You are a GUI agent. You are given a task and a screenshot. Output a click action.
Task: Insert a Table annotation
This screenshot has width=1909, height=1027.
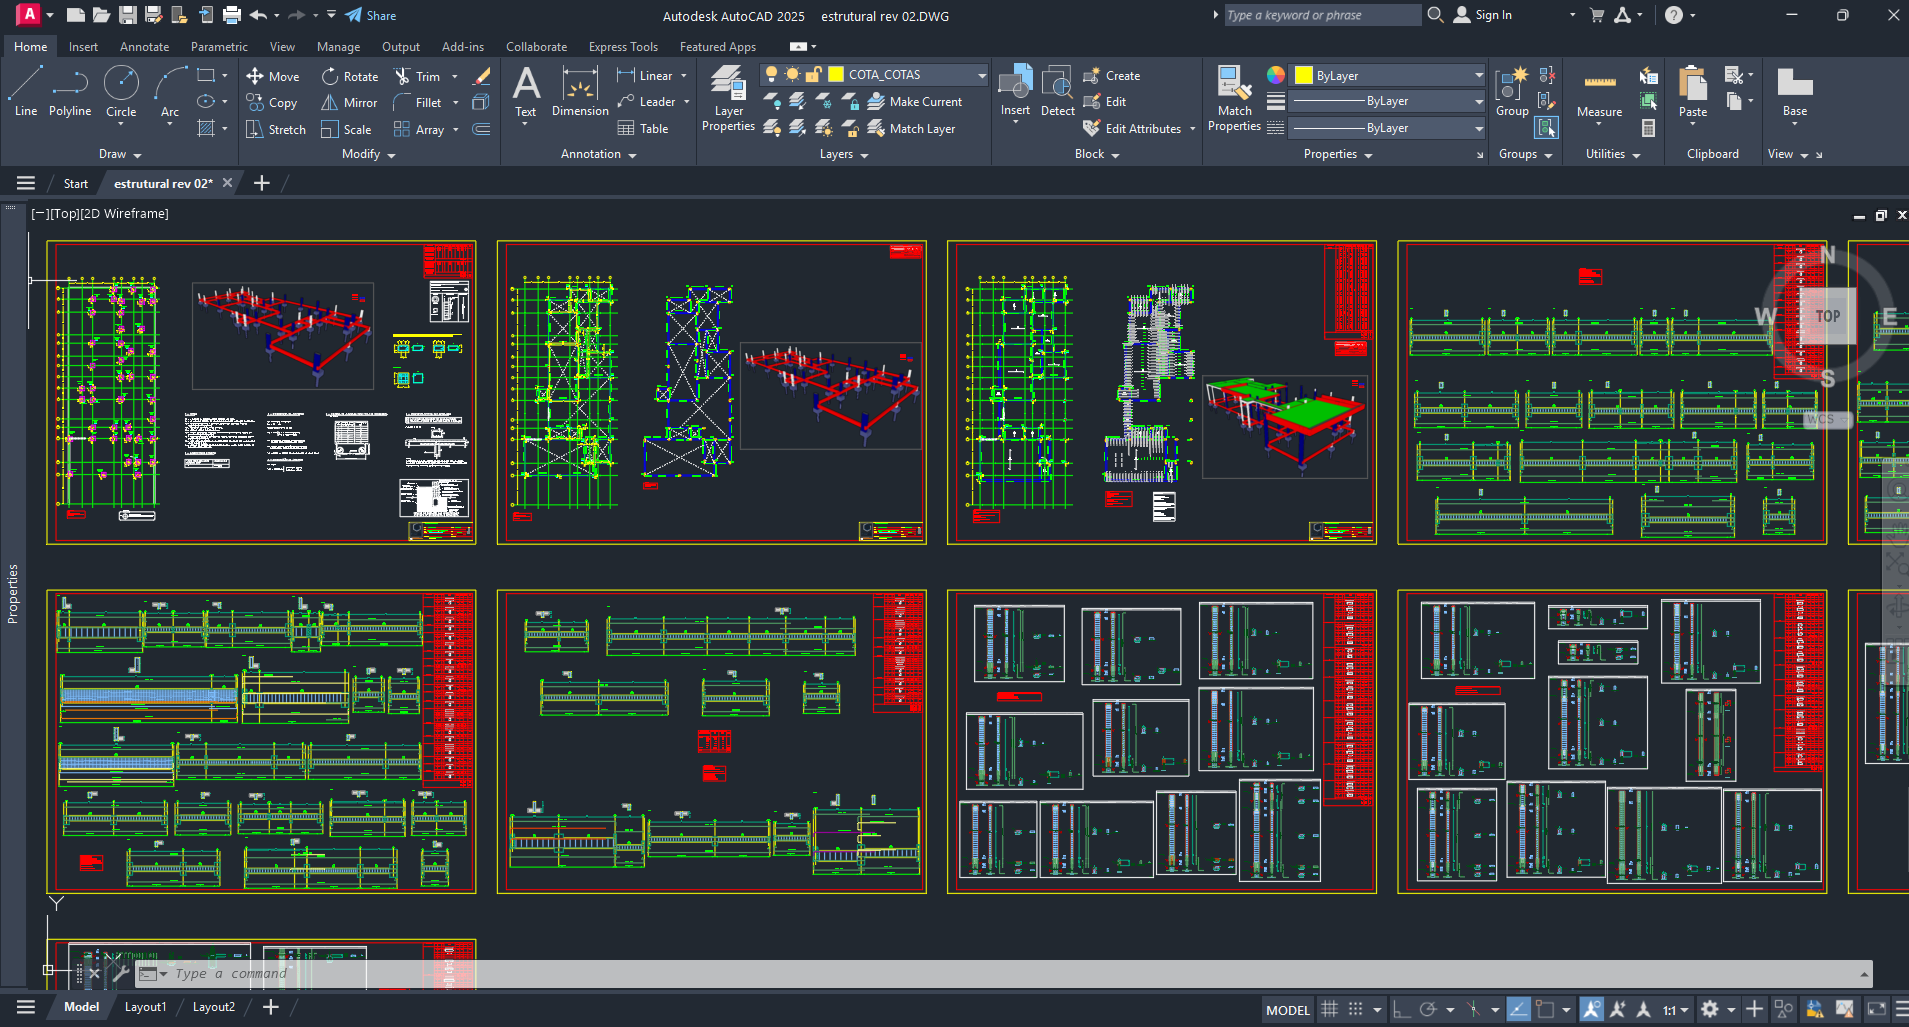tap(643, 128)
